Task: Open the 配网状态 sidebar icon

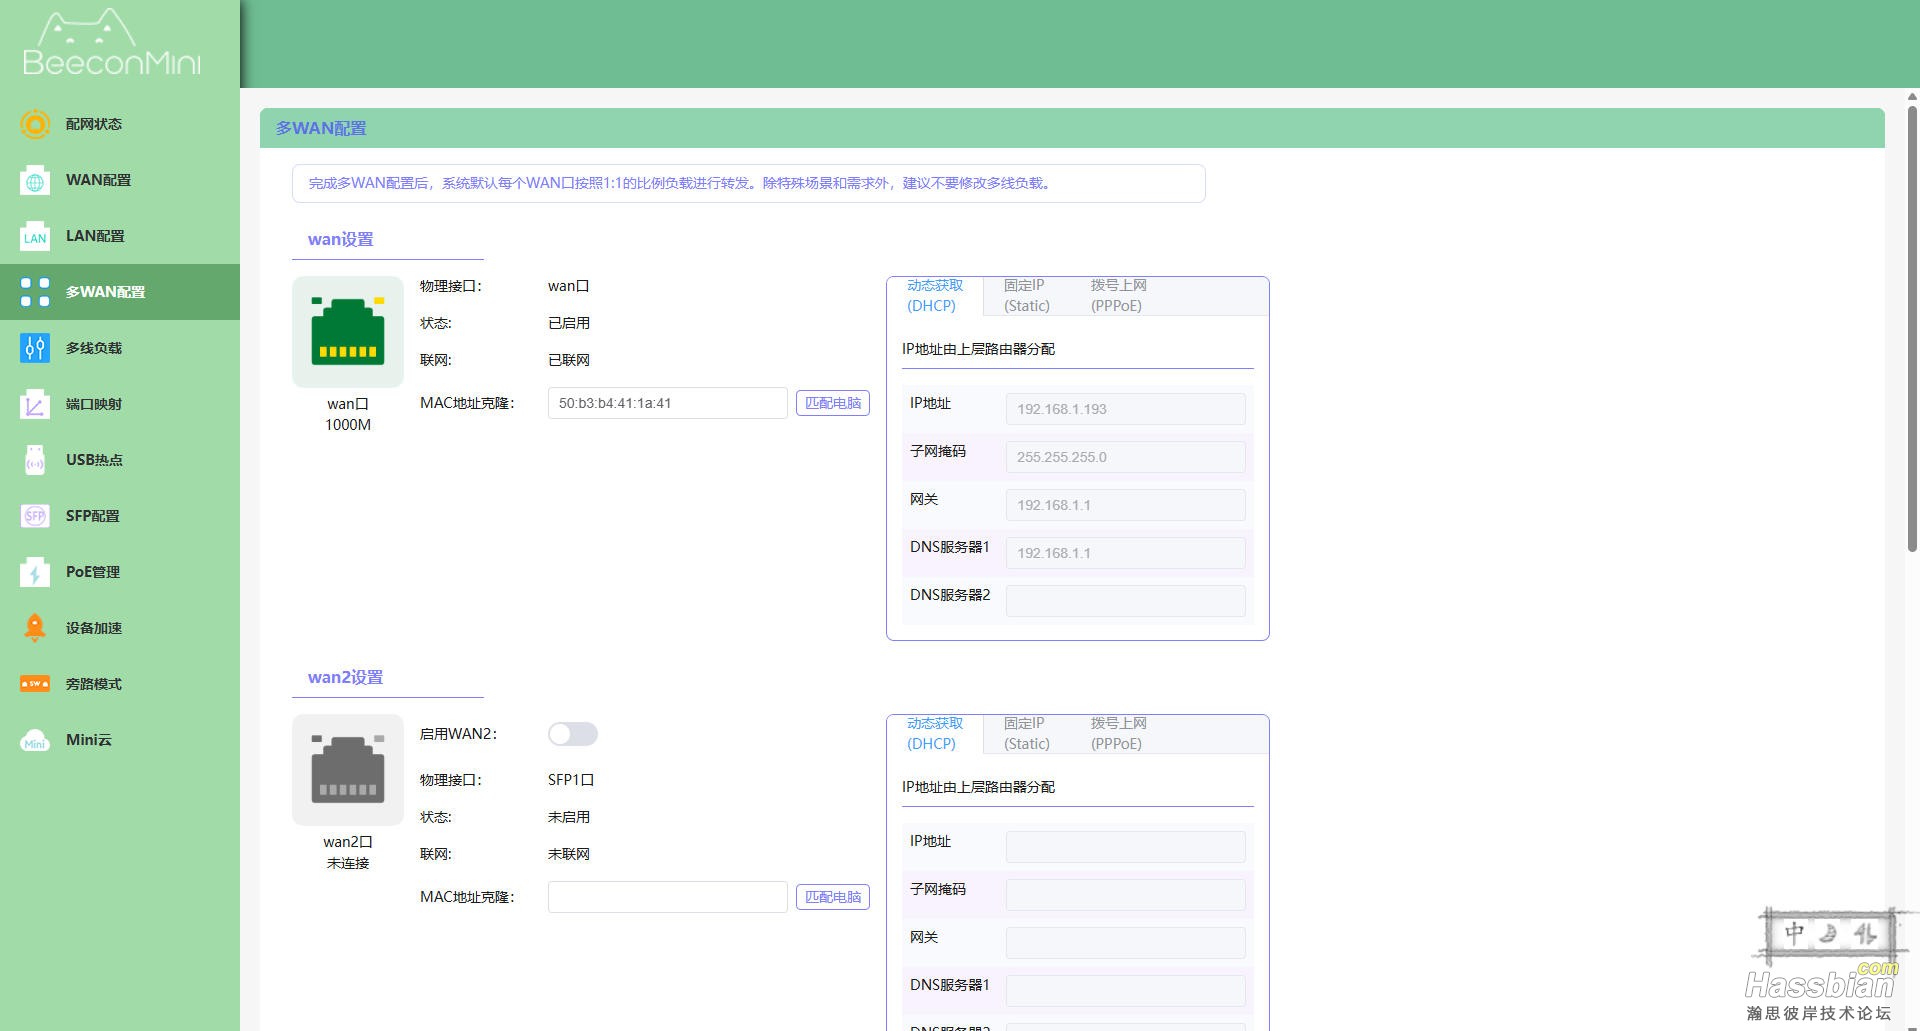Action: tap(35, 124)
